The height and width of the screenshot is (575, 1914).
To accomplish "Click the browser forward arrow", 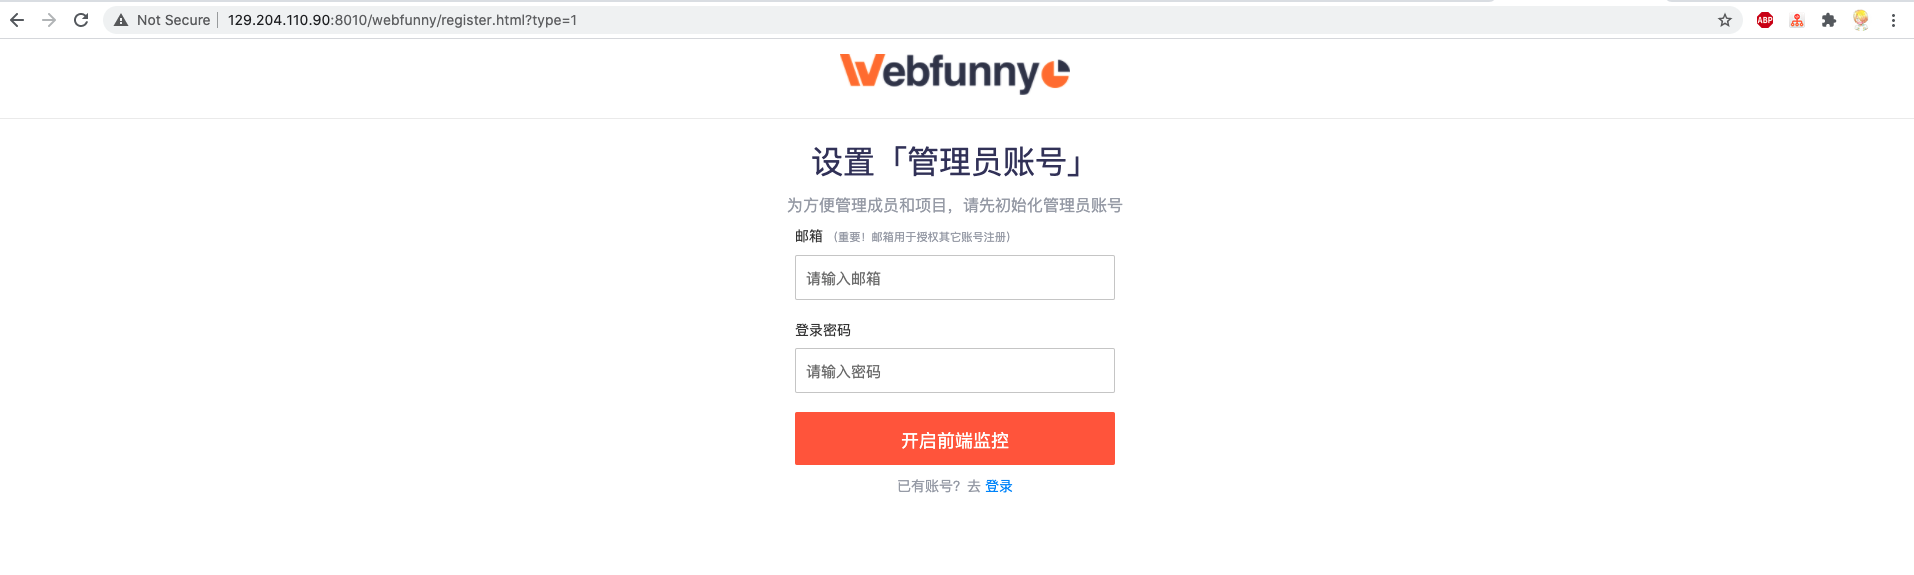I will click(49, 20).
